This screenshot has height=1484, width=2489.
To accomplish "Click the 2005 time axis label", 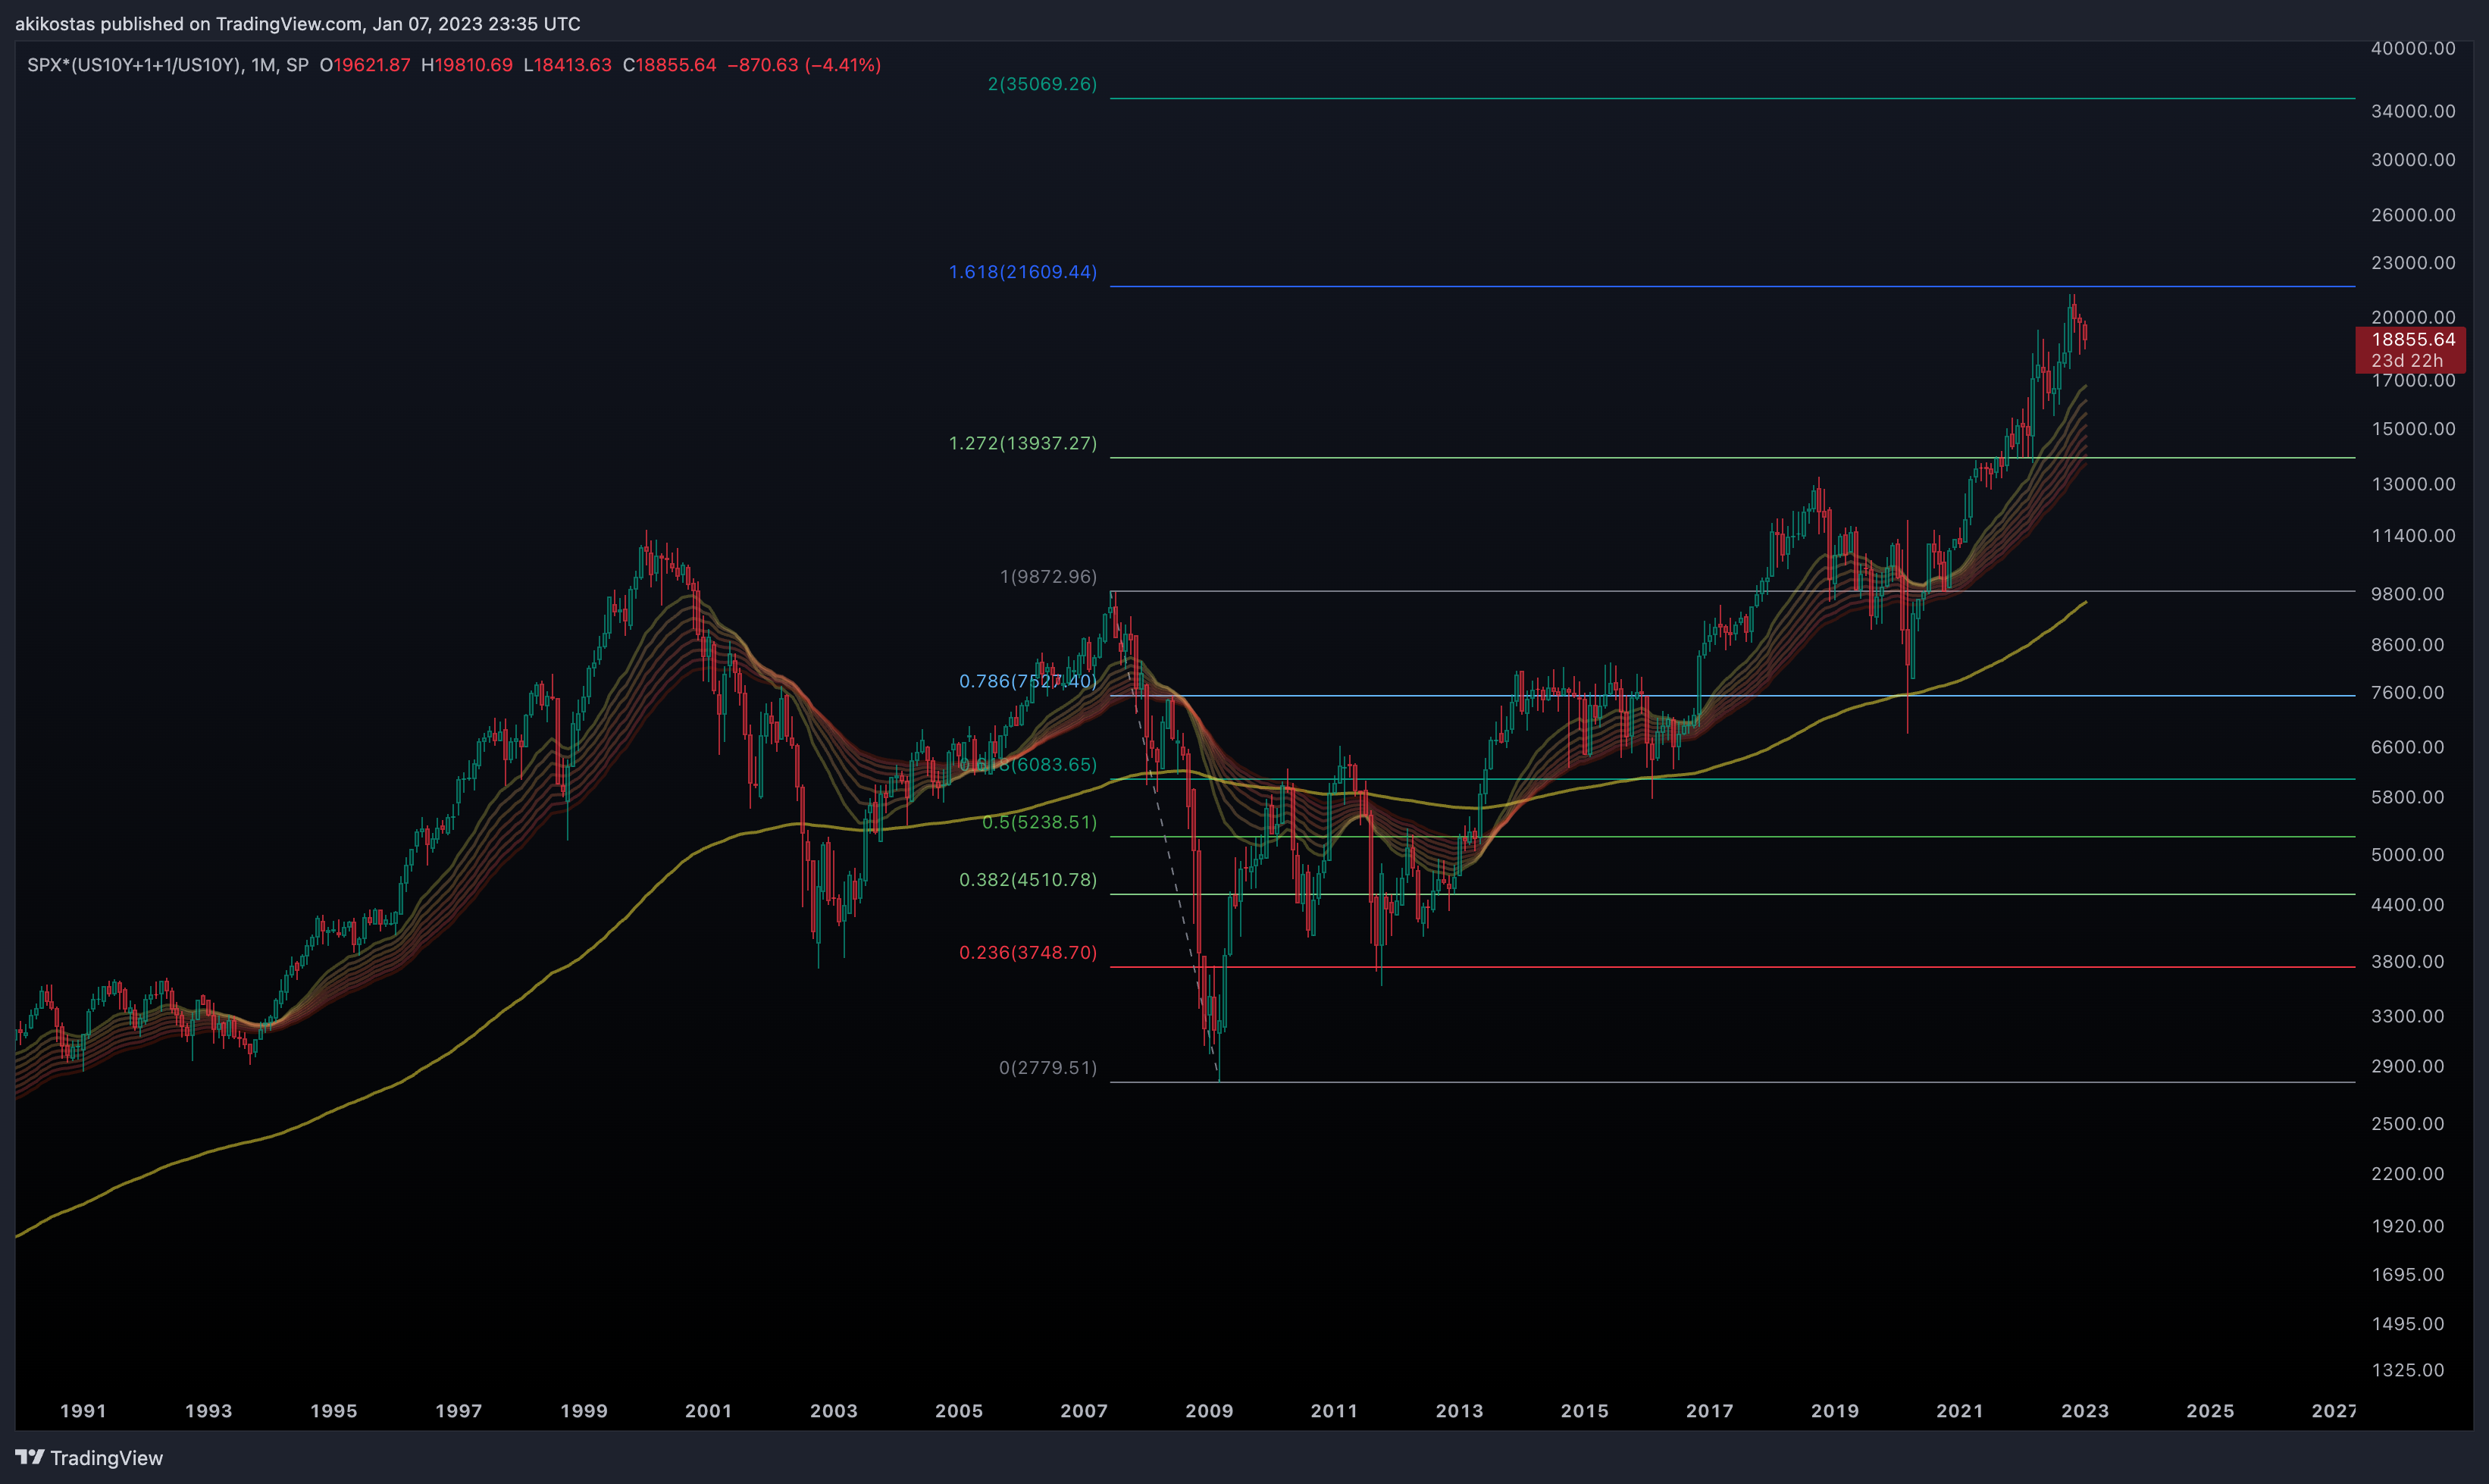I will click(958, 1411).
